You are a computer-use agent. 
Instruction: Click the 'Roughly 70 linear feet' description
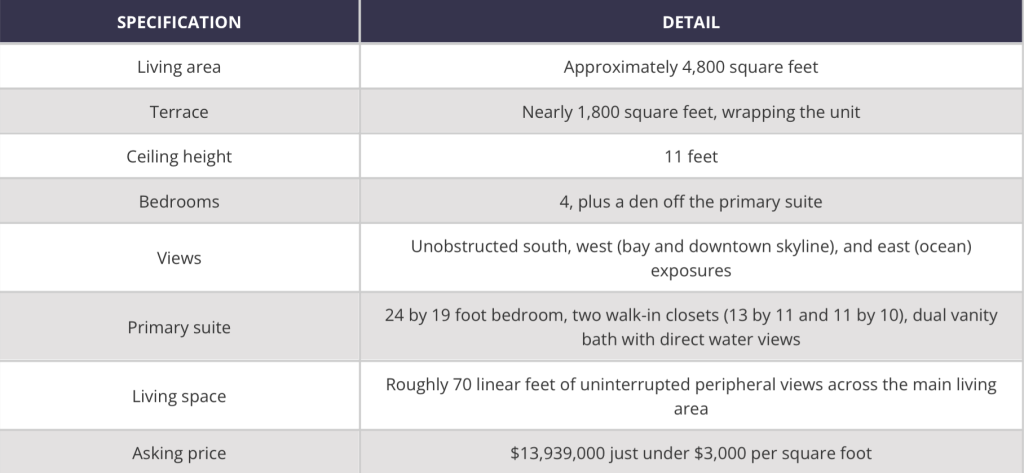click(x=691, y=396)
